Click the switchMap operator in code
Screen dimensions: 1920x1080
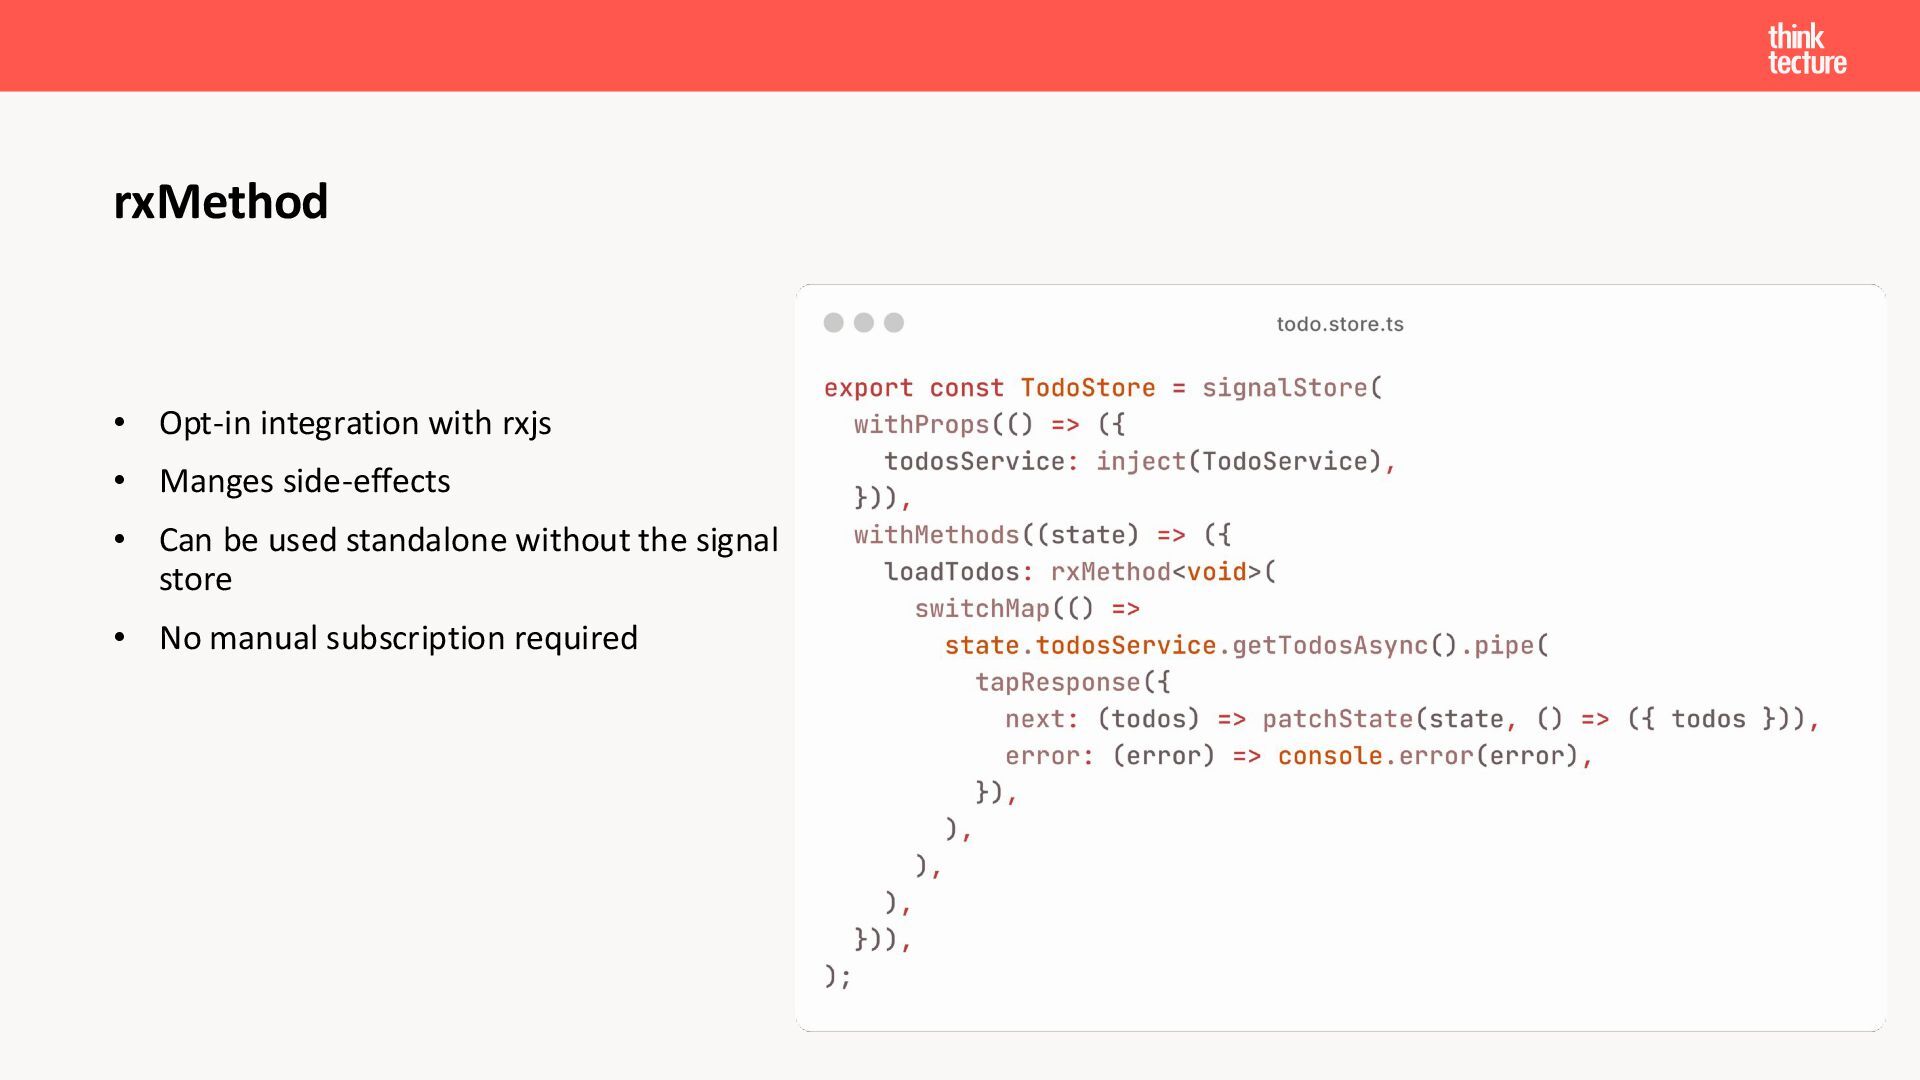981,609
